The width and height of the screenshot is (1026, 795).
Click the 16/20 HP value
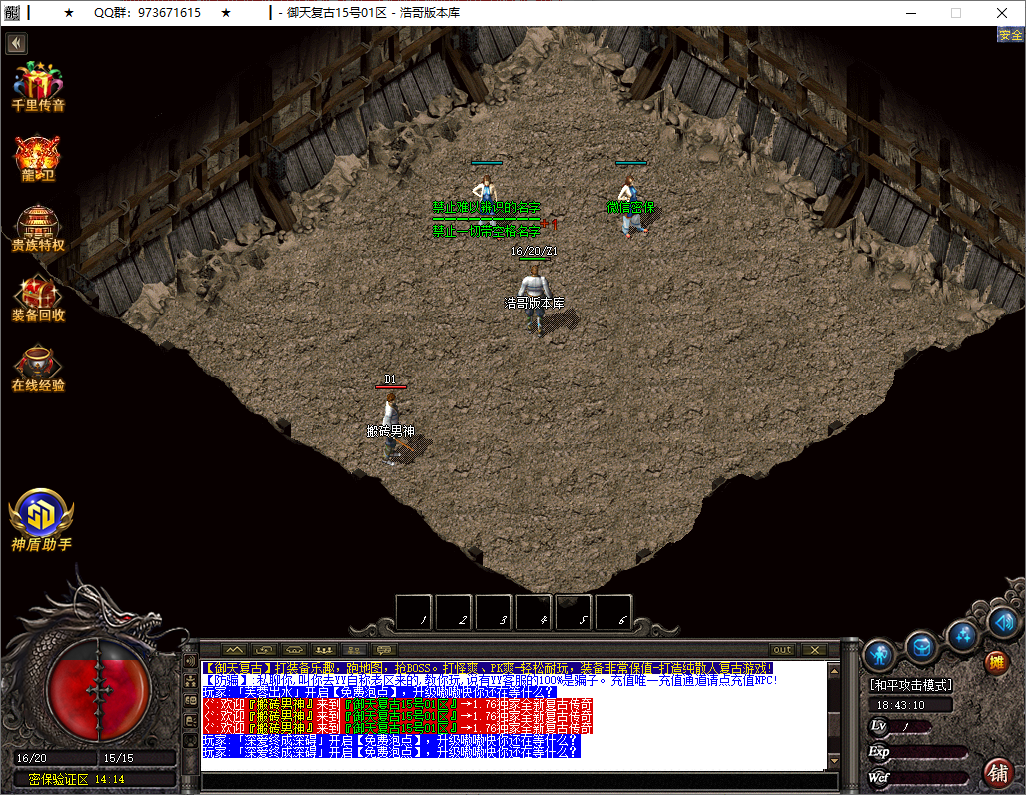32,758
